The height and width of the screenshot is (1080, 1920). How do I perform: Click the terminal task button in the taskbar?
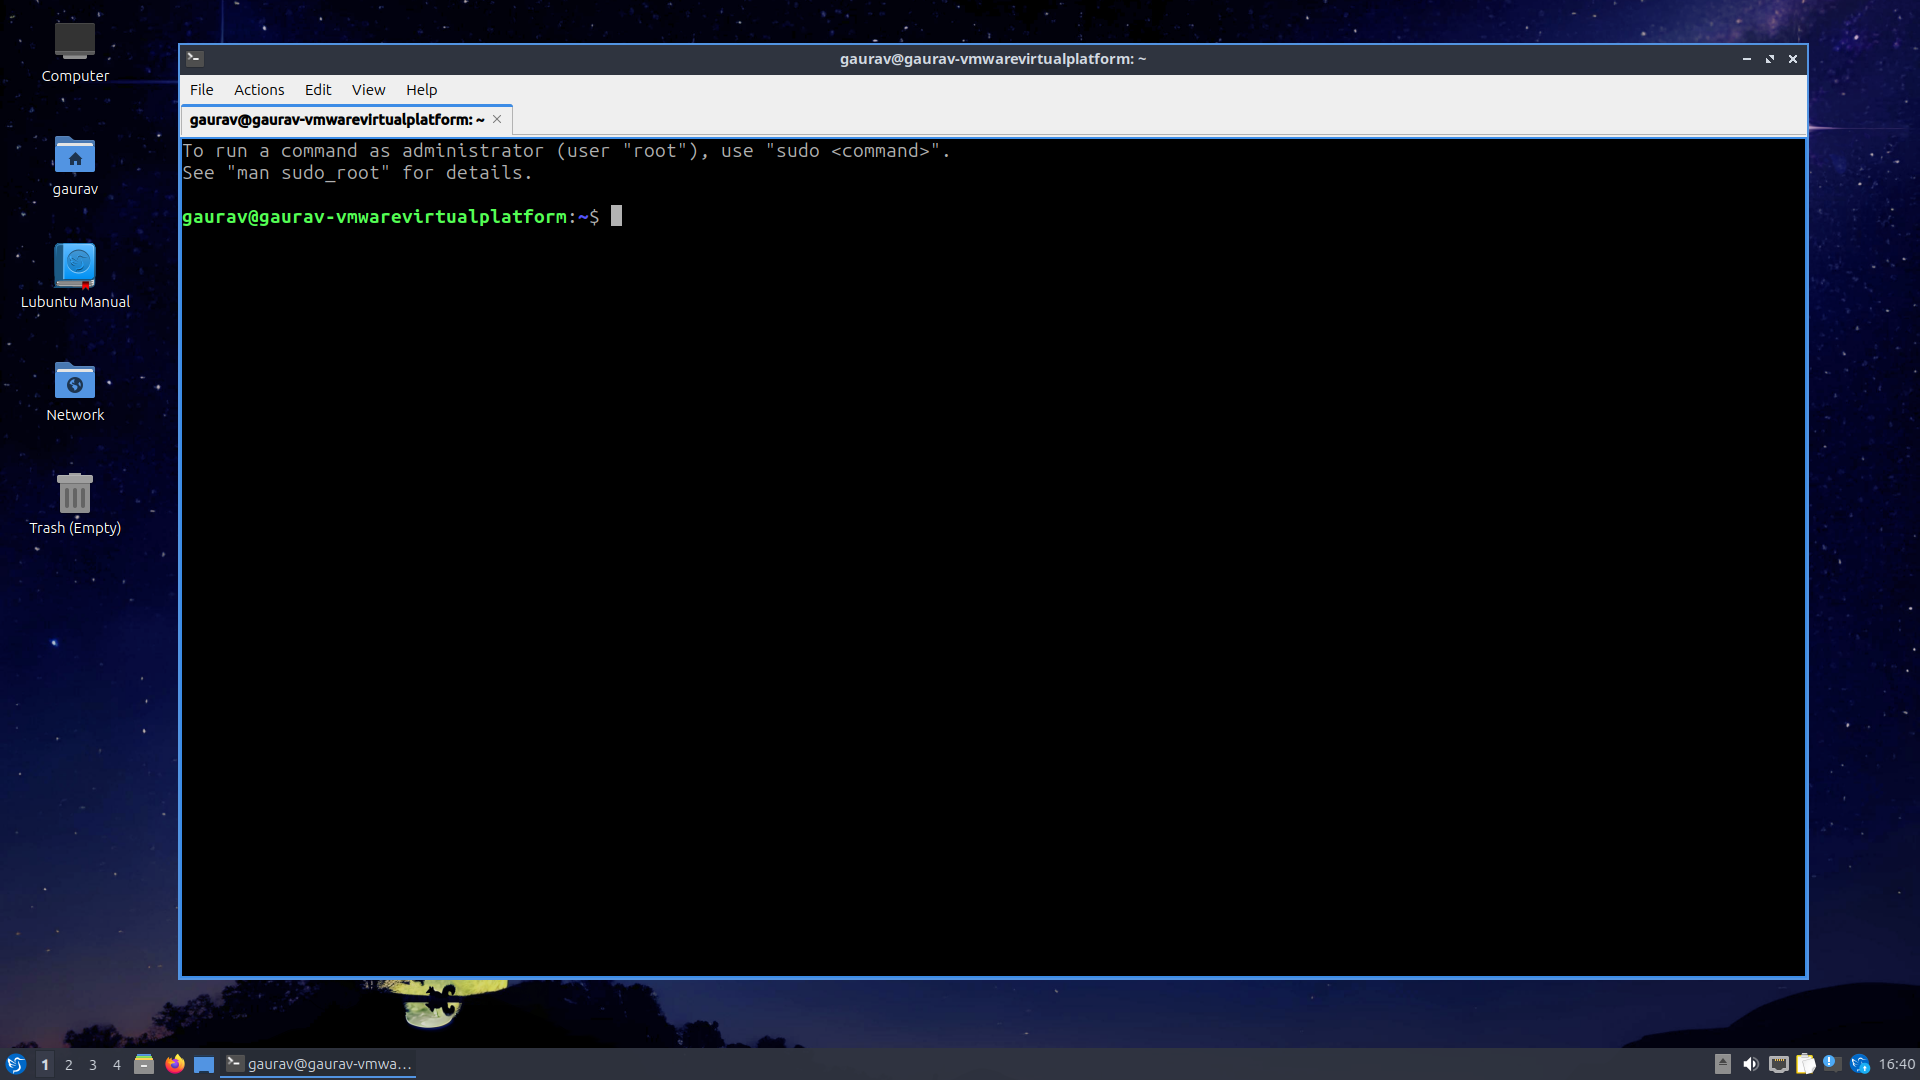[x=319, y=1064]
